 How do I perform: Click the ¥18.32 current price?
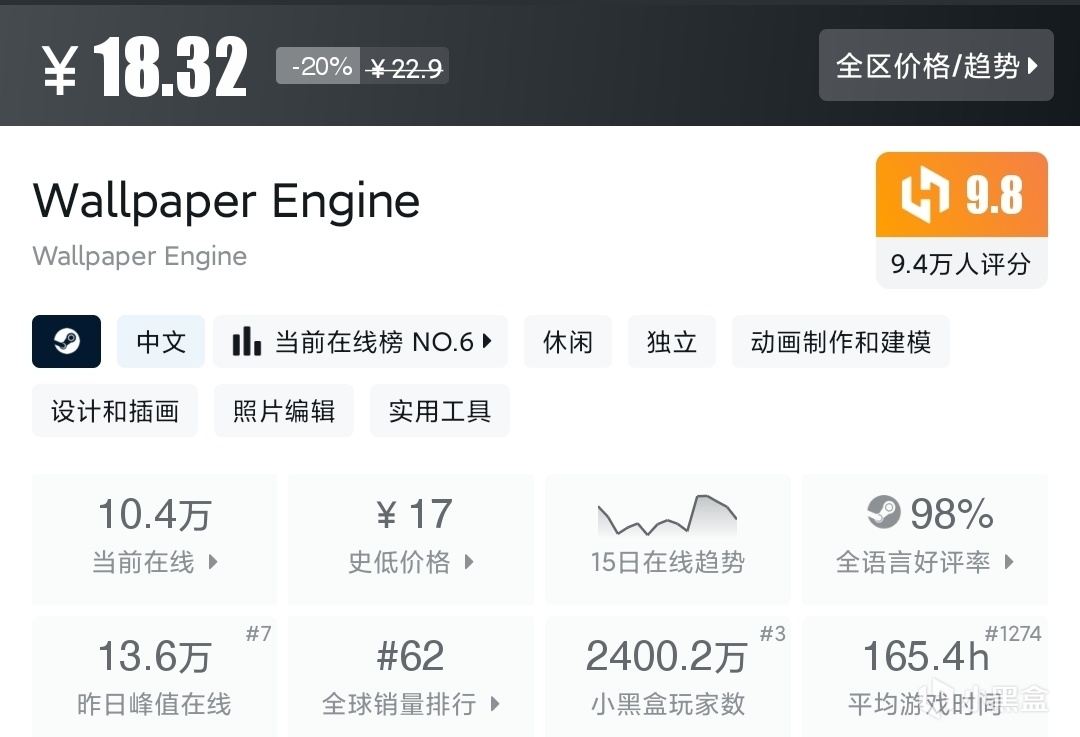144,67
